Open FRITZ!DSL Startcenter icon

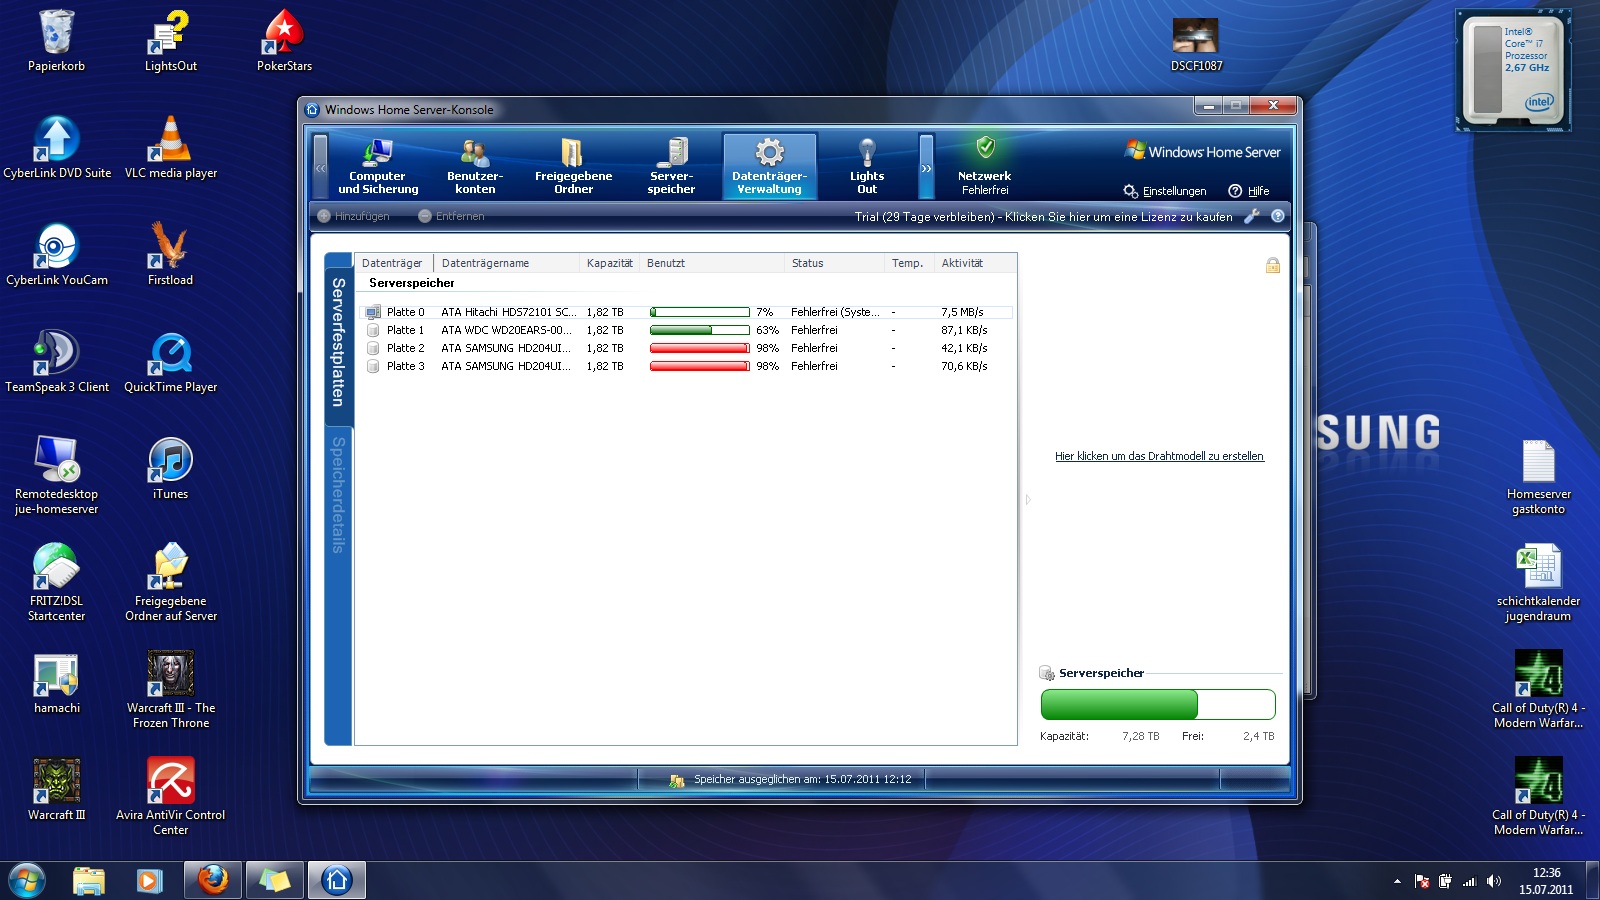[57, 583]
